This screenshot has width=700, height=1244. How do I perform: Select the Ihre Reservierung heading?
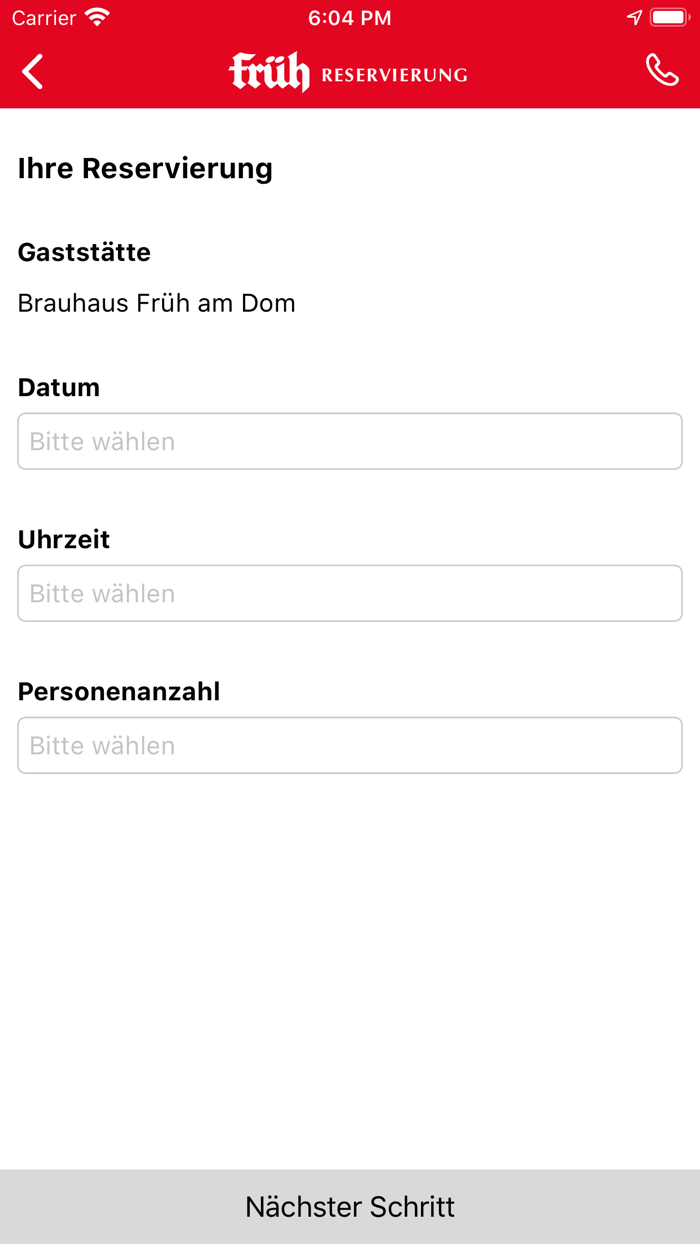coord(144,168)
